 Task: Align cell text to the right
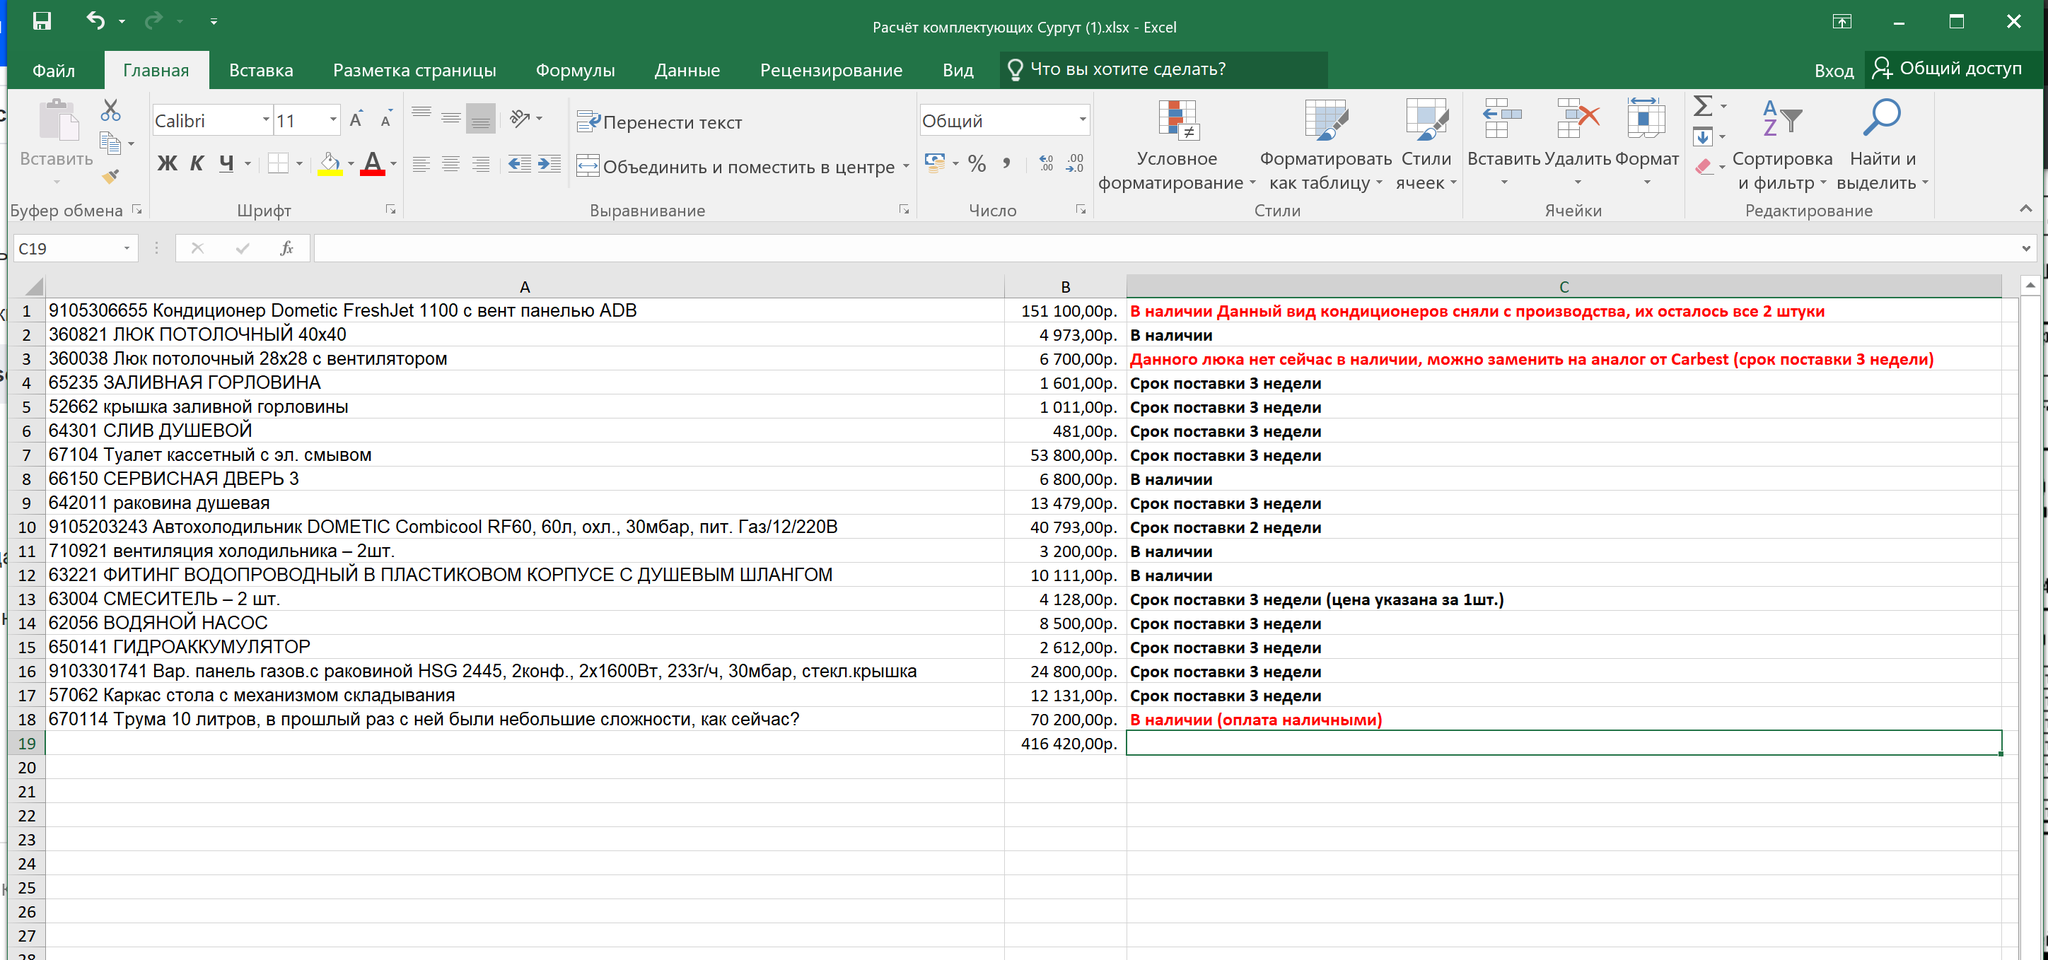(481, 164)
